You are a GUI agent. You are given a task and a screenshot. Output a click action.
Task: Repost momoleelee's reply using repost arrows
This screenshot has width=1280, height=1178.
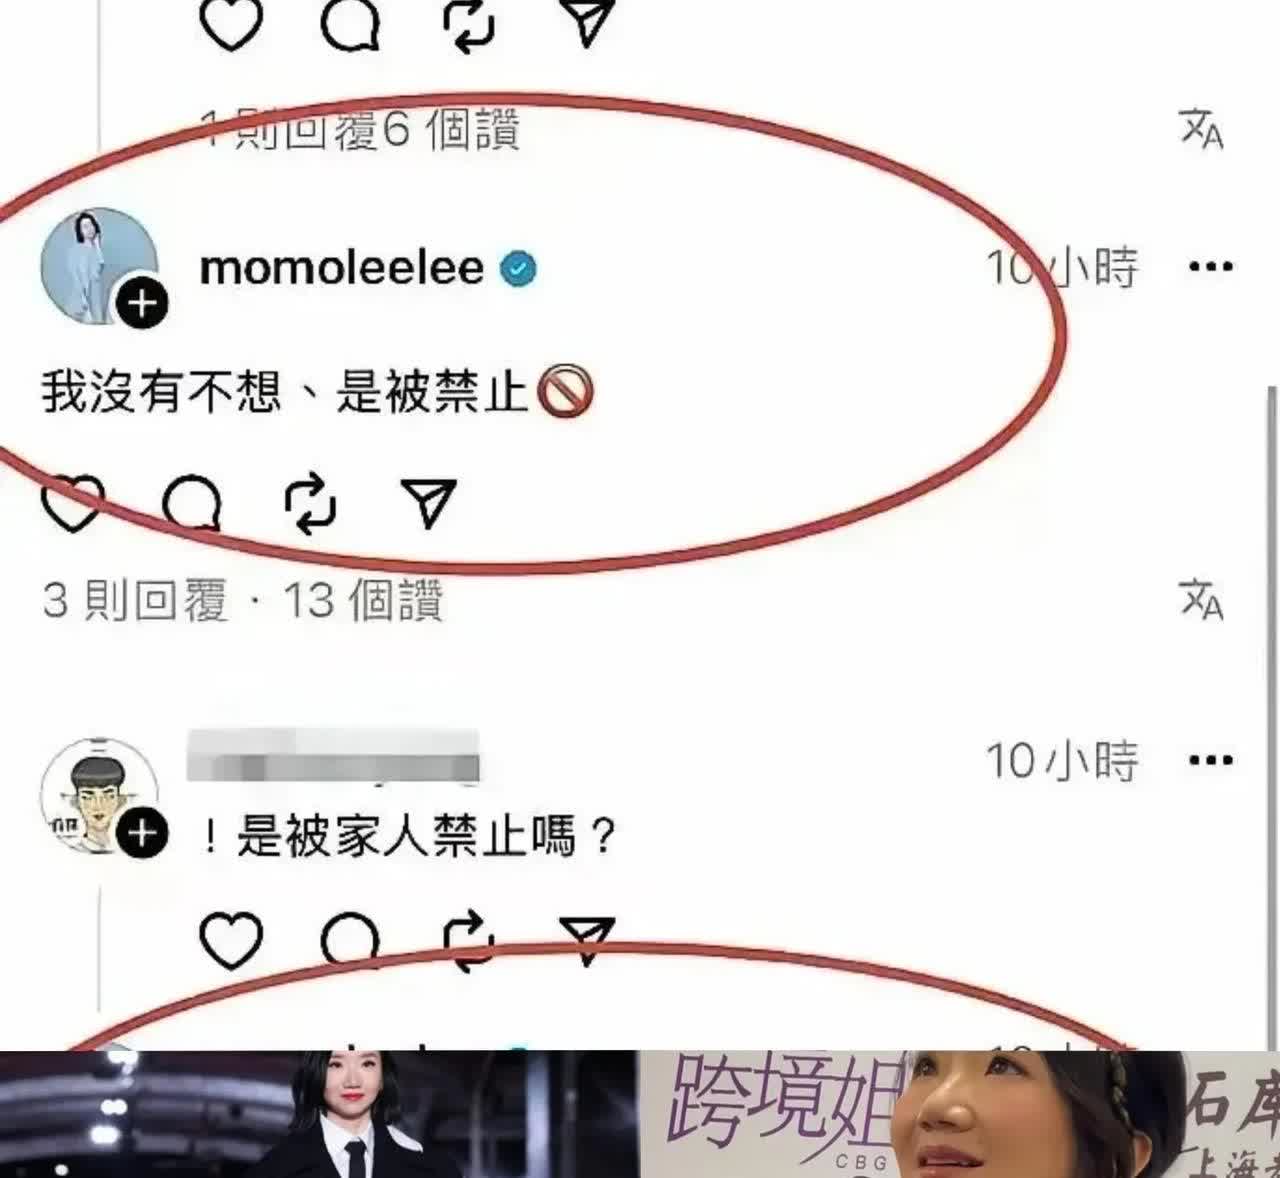tap(311, 502)
